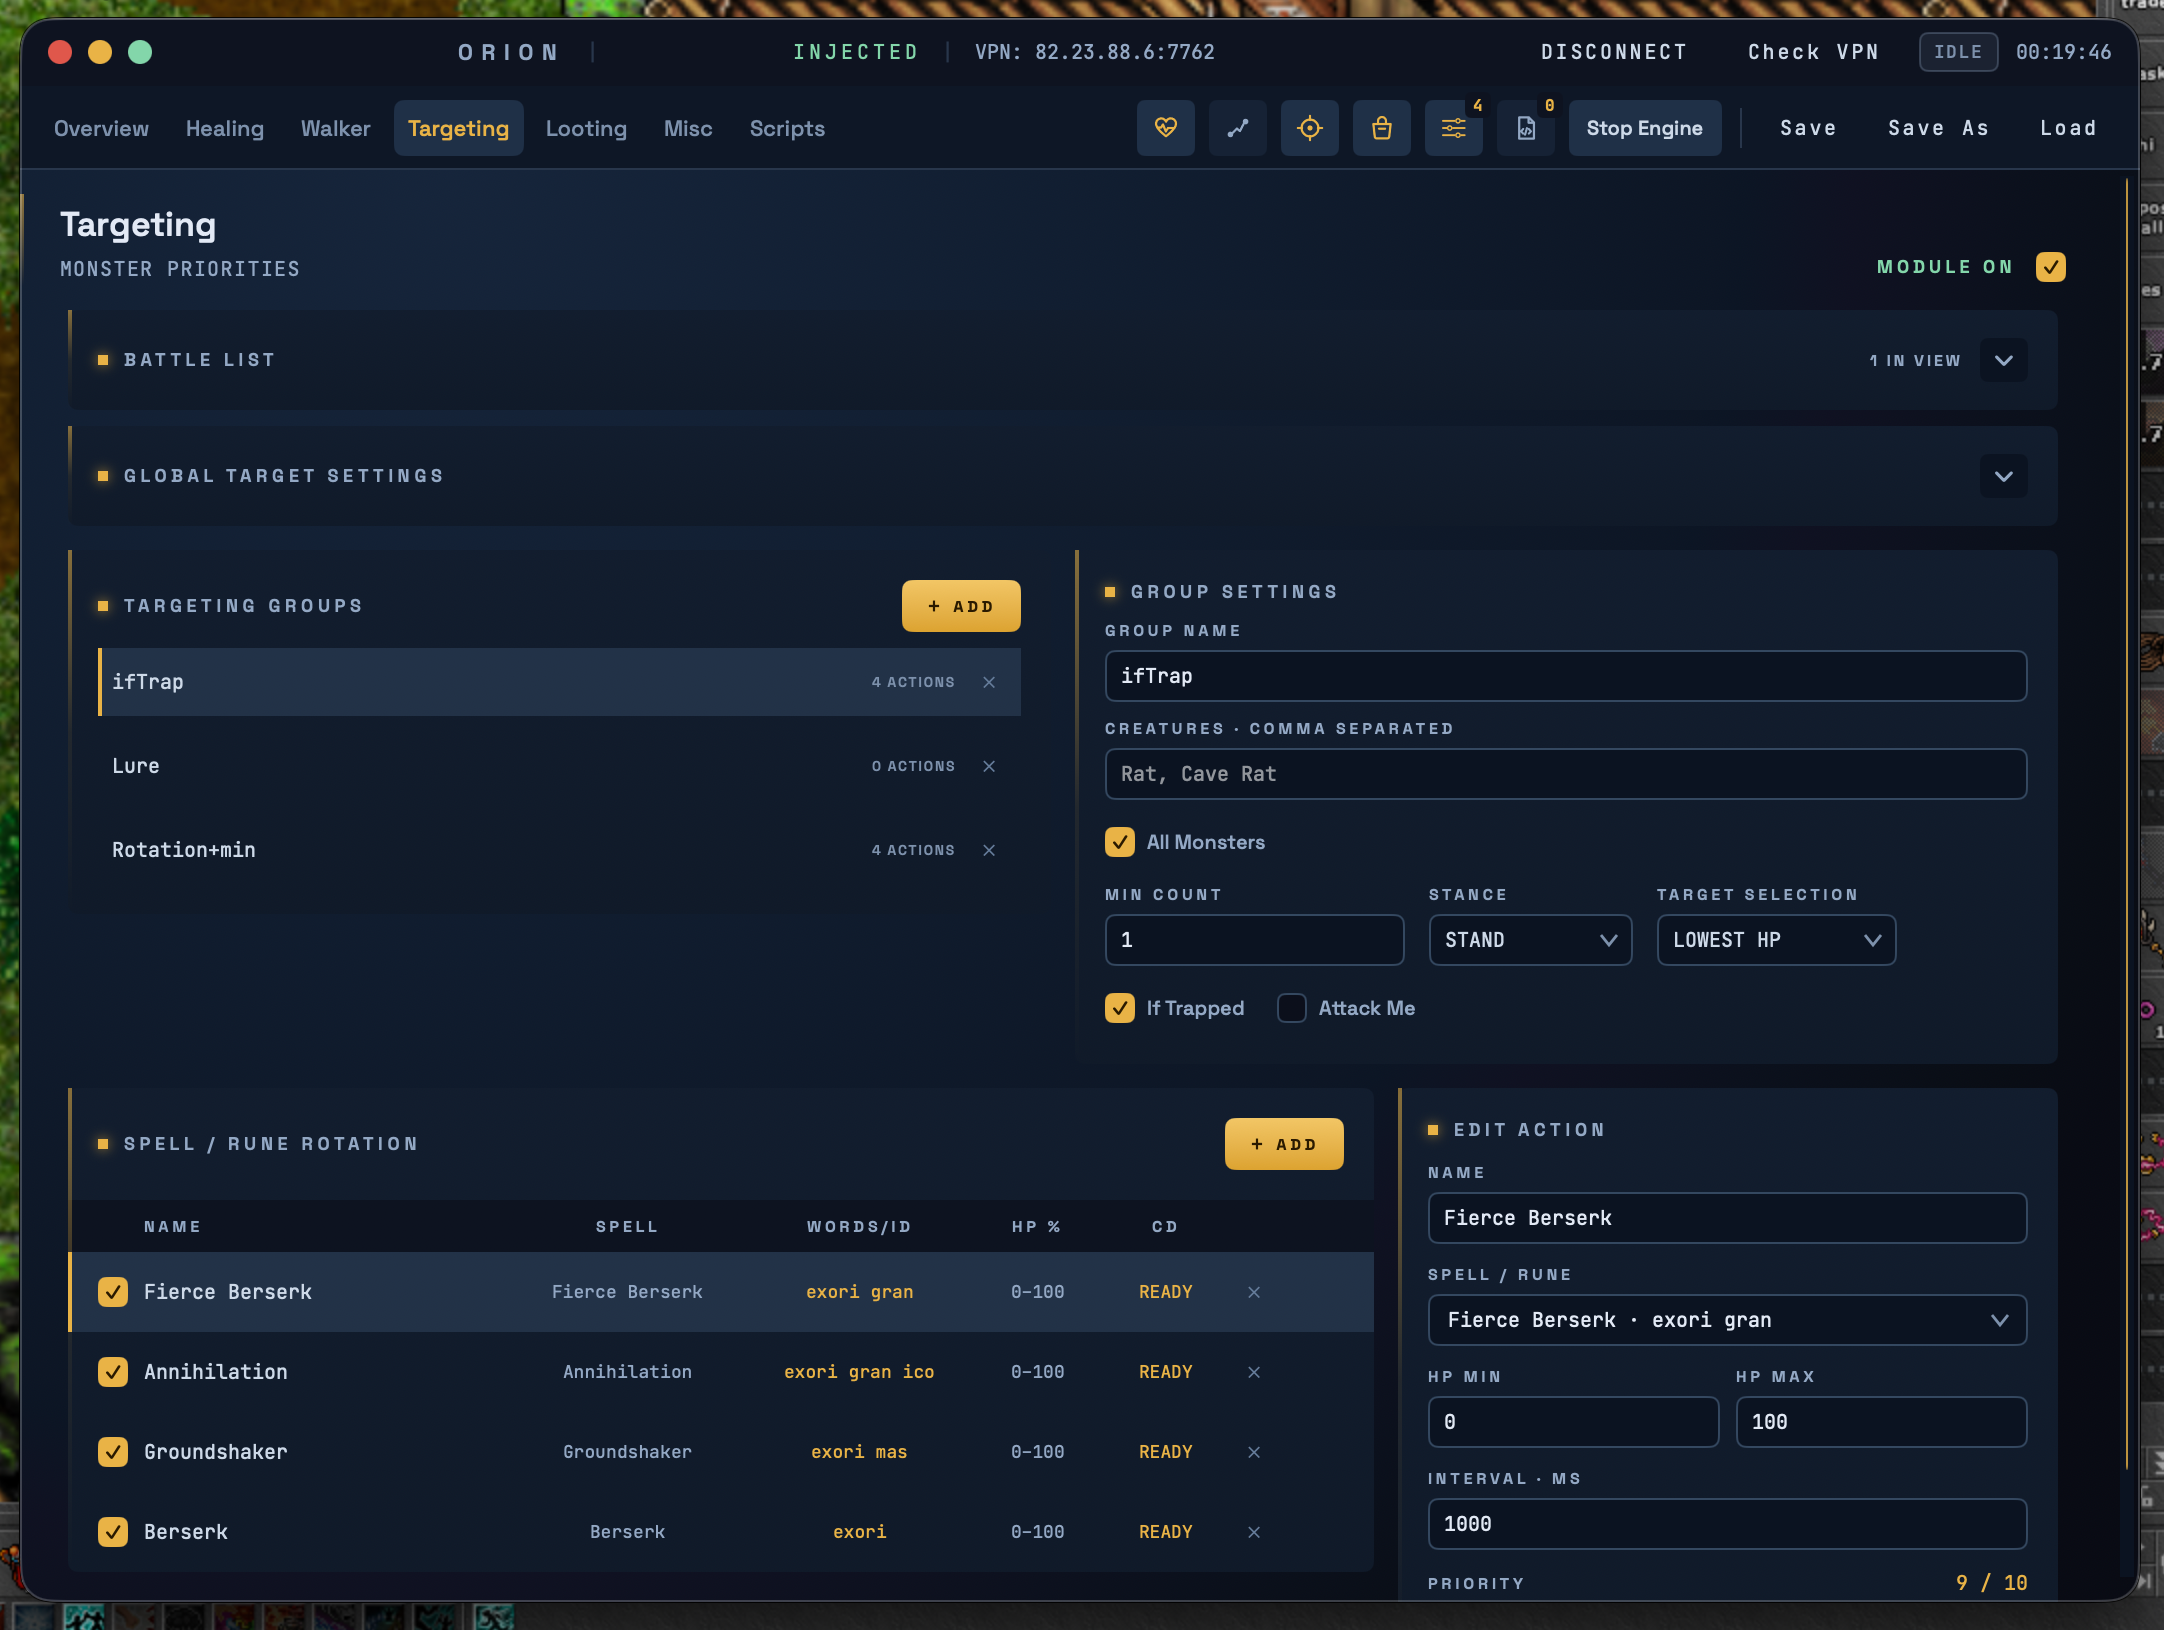Remove the Rotation+min targeting group
The height and width of the screenshot is (1630, 2164).
coord(989,850)
